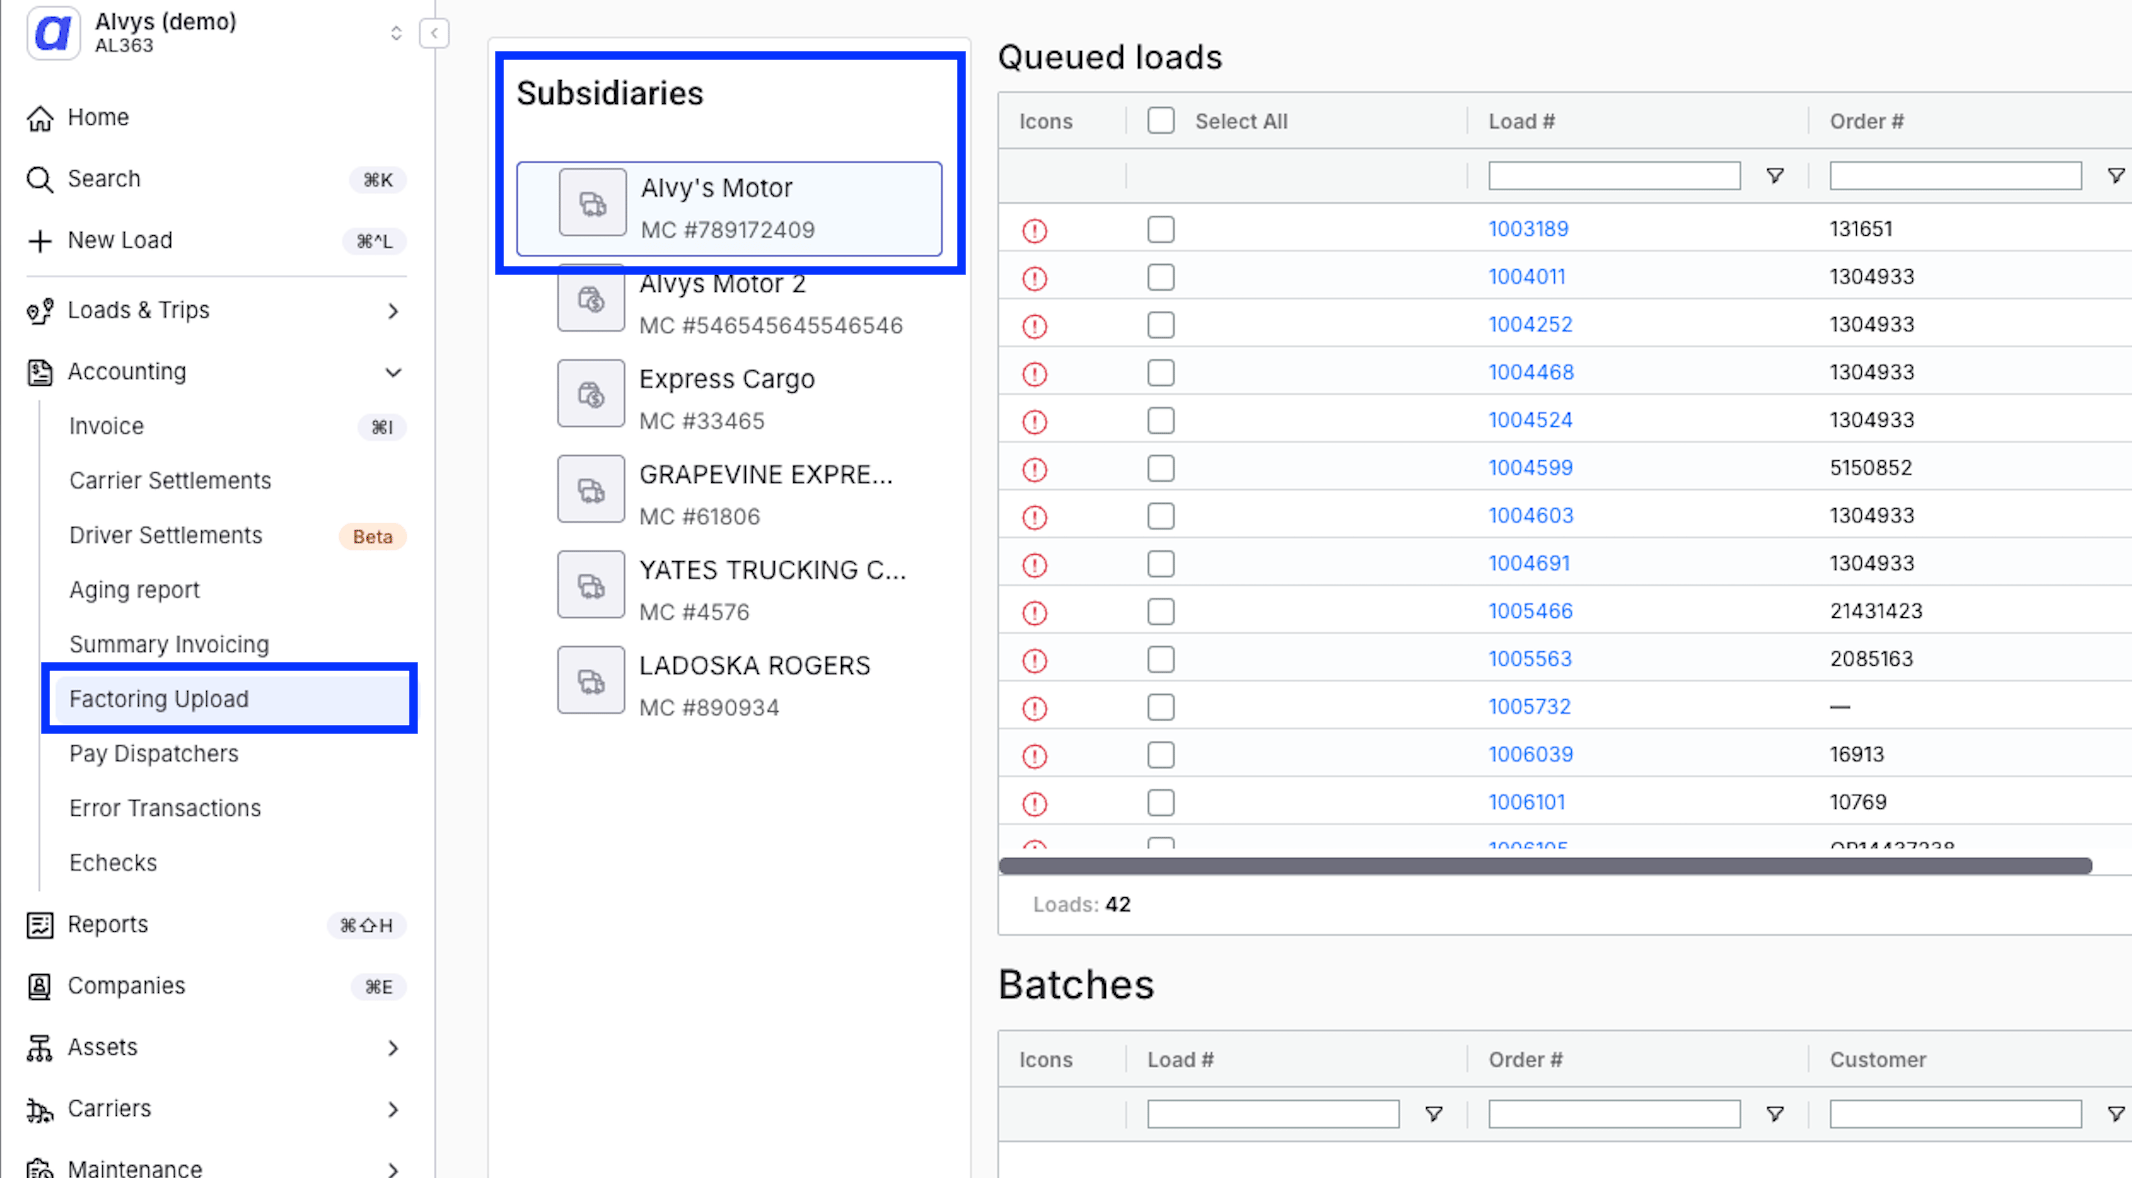Image resolution: width=2132 pixels, height=1178 pixels.
Task: Open the Load # filter icon in Queued loads
Action: pyautogui.click(x=1775, y=176)
